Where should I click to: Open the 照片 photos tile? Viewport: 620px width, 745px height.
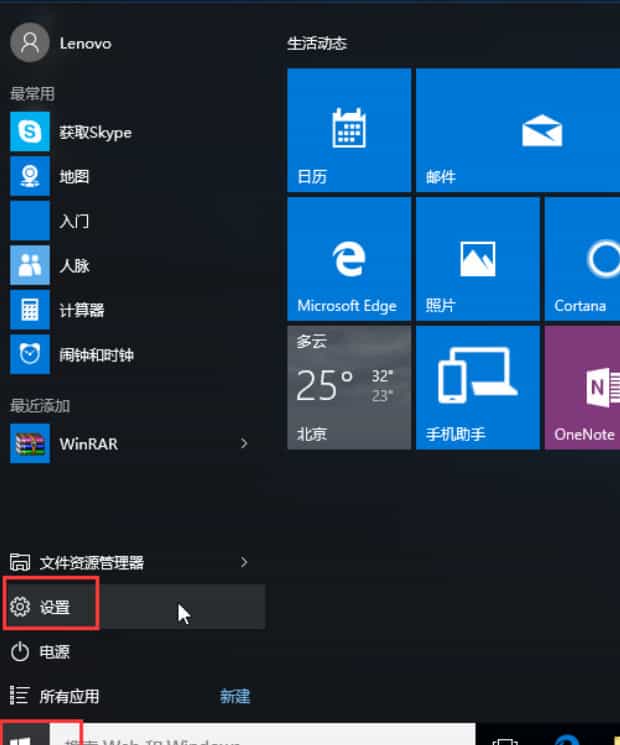(477, 259)
